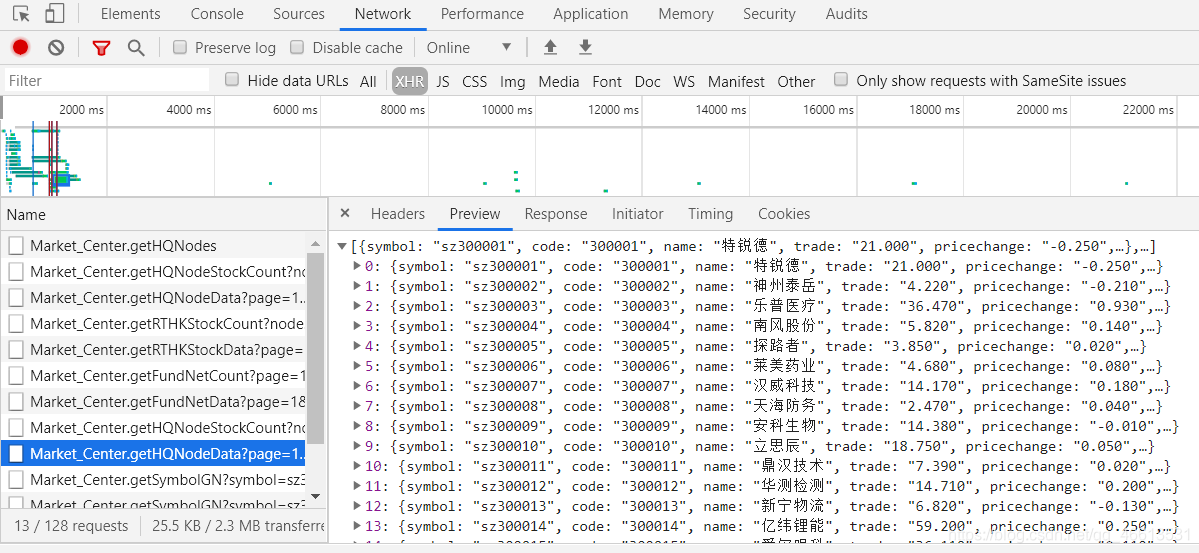The image size is (1199, 553).
Task: Filter requests by CSS
Action: 475,81
